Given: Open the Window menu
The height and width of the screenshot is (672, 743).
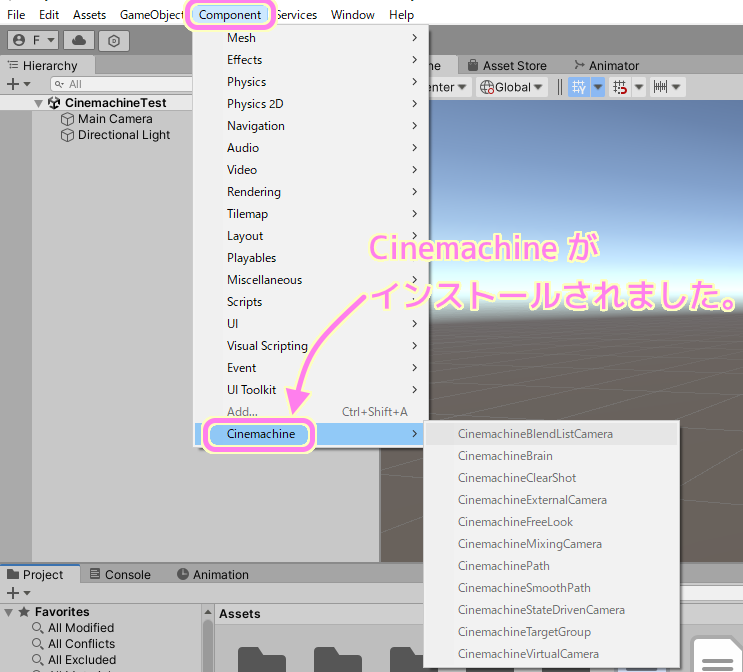Looking at the screenshot, I should 353,15.
